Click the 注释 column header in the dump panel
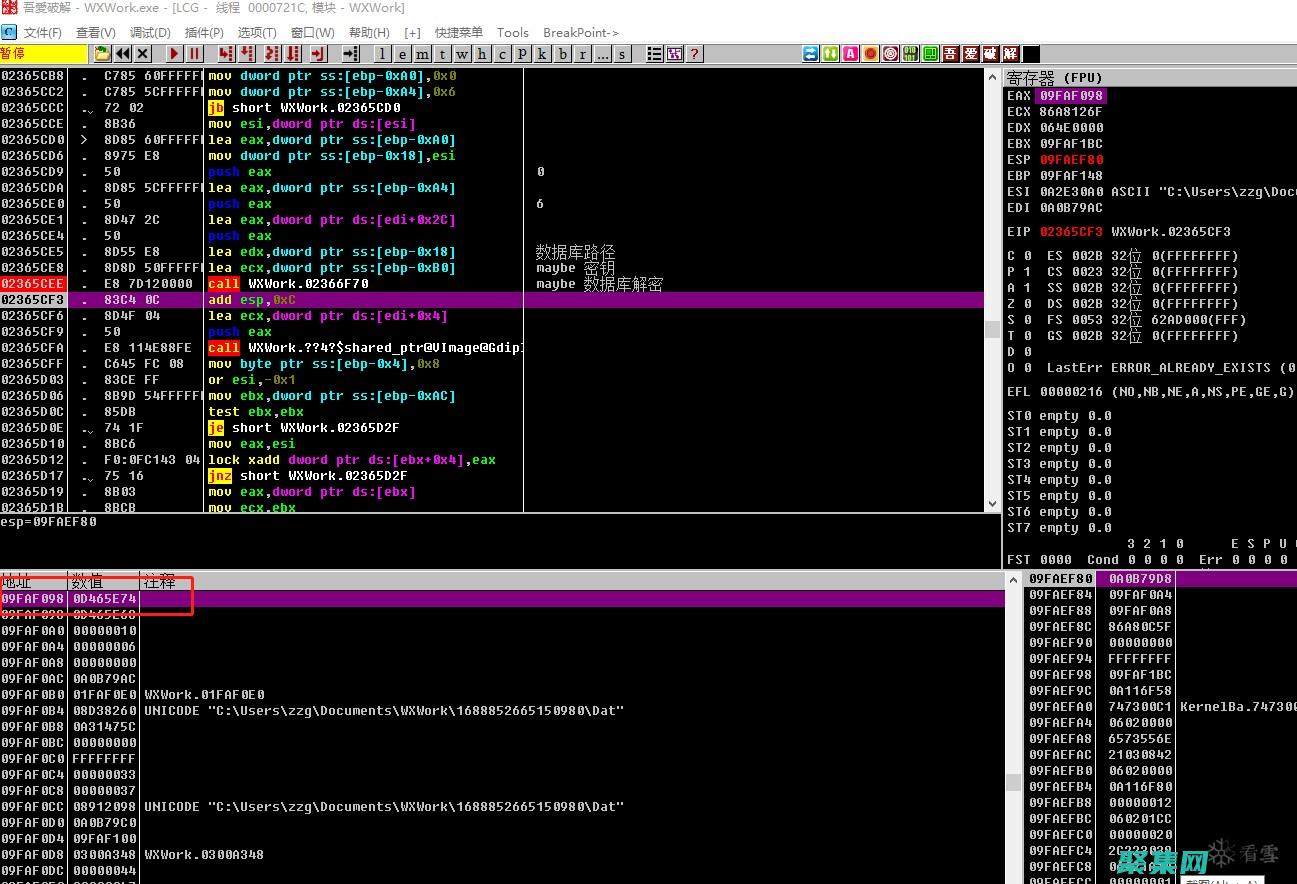Image resolution: width=1297 pixels, height=884 pixels. 160,581
